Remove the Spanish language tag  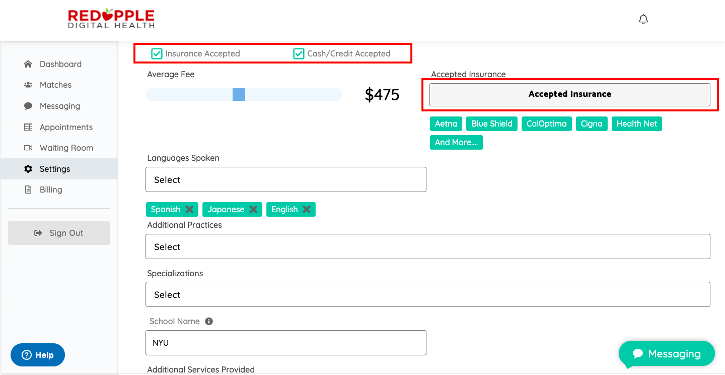(189, 209)
